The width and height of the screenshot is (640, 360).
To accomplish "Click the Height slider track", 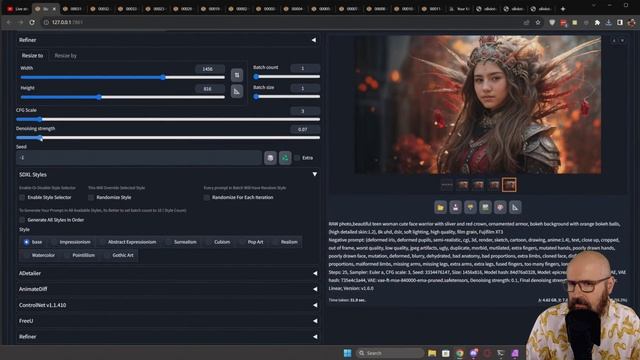I will [122, 97].
